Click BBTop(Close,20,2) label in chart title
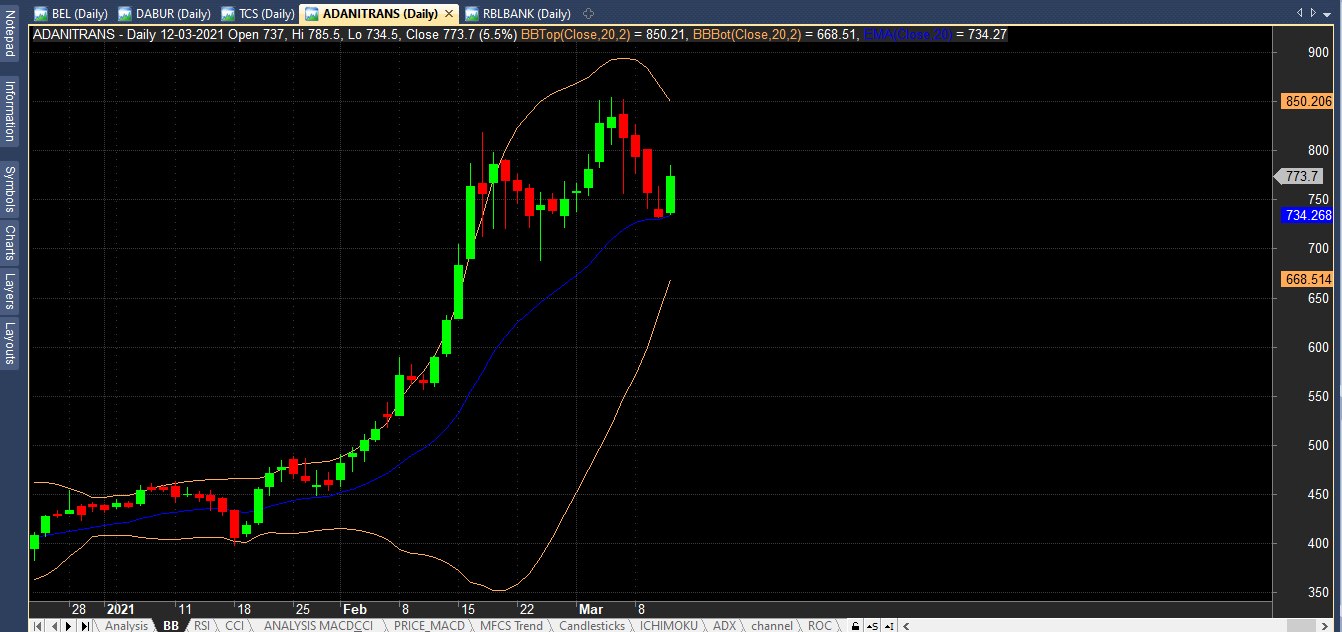Viewport: 1342px width, 632px height. coord(578,34)
